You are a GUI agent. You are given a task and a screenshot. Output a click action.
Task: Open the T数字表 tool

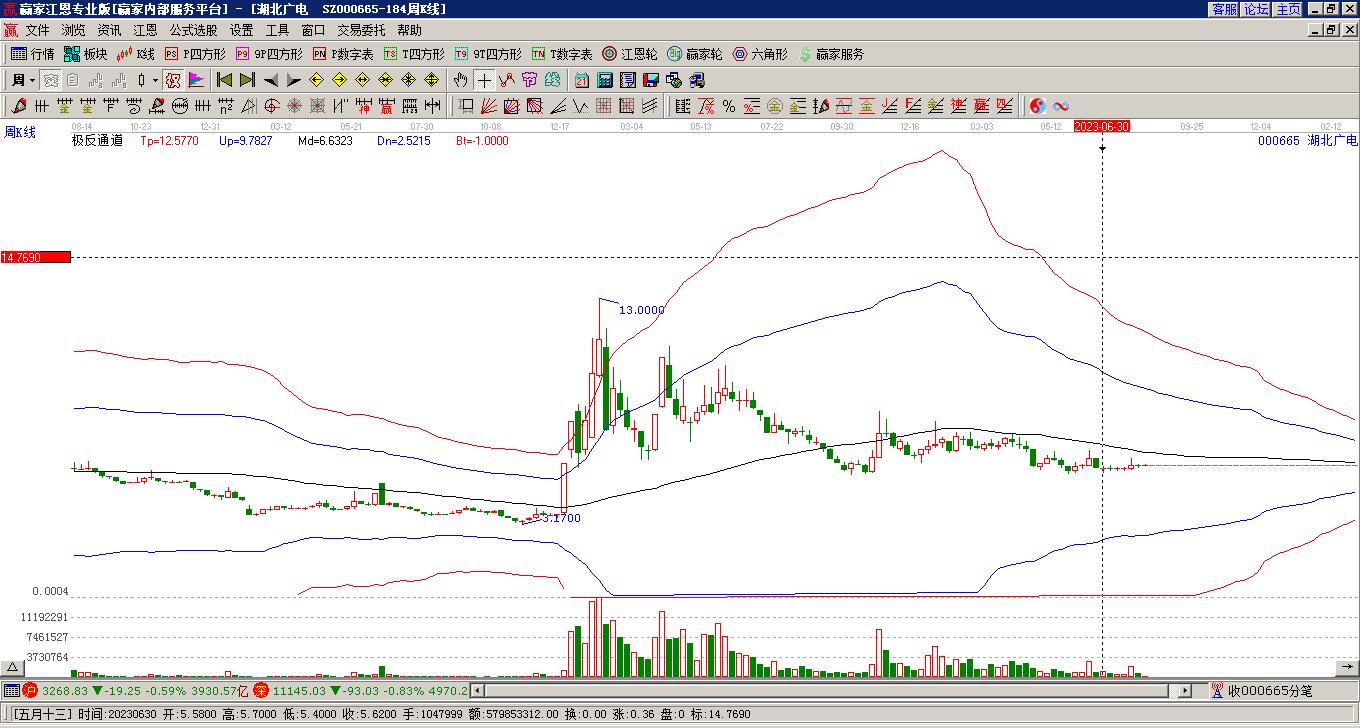pos(562,54)
